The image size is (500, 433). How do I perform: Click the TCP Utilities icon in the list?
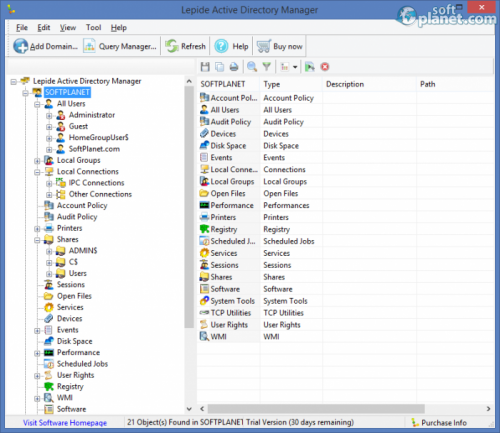(x=204, y=313)
